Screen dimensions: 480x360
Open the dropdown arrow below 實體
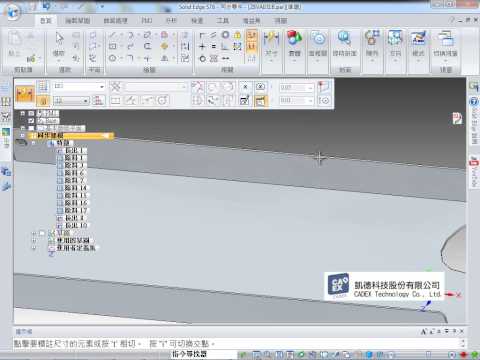(x=295, y=61)
